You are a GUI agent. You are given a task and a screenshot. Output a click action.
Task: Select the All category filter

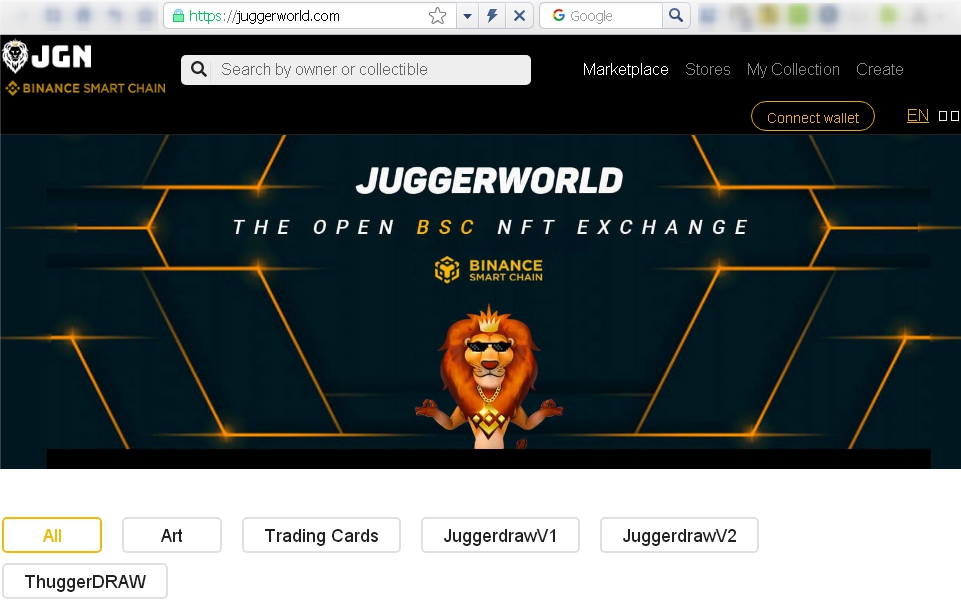(x=52, y=536)
